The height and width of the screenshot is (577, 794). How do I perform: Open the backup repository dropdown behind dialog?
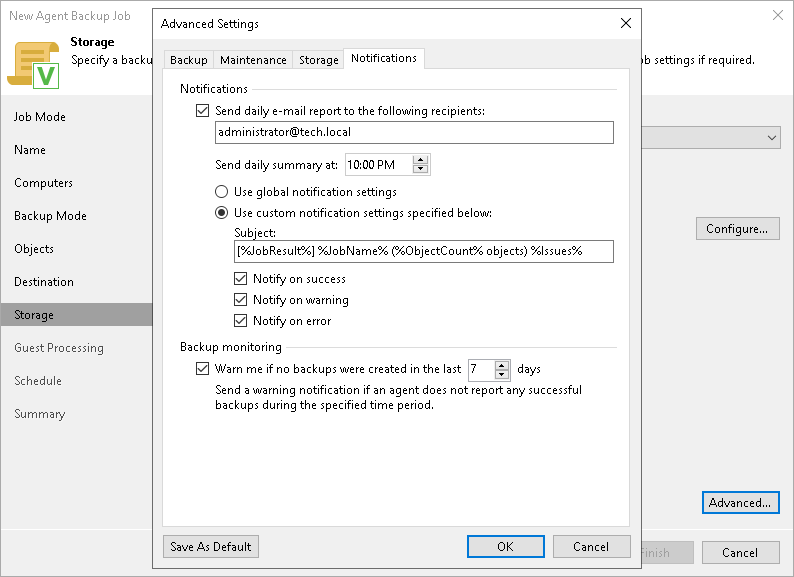(771, 138)
